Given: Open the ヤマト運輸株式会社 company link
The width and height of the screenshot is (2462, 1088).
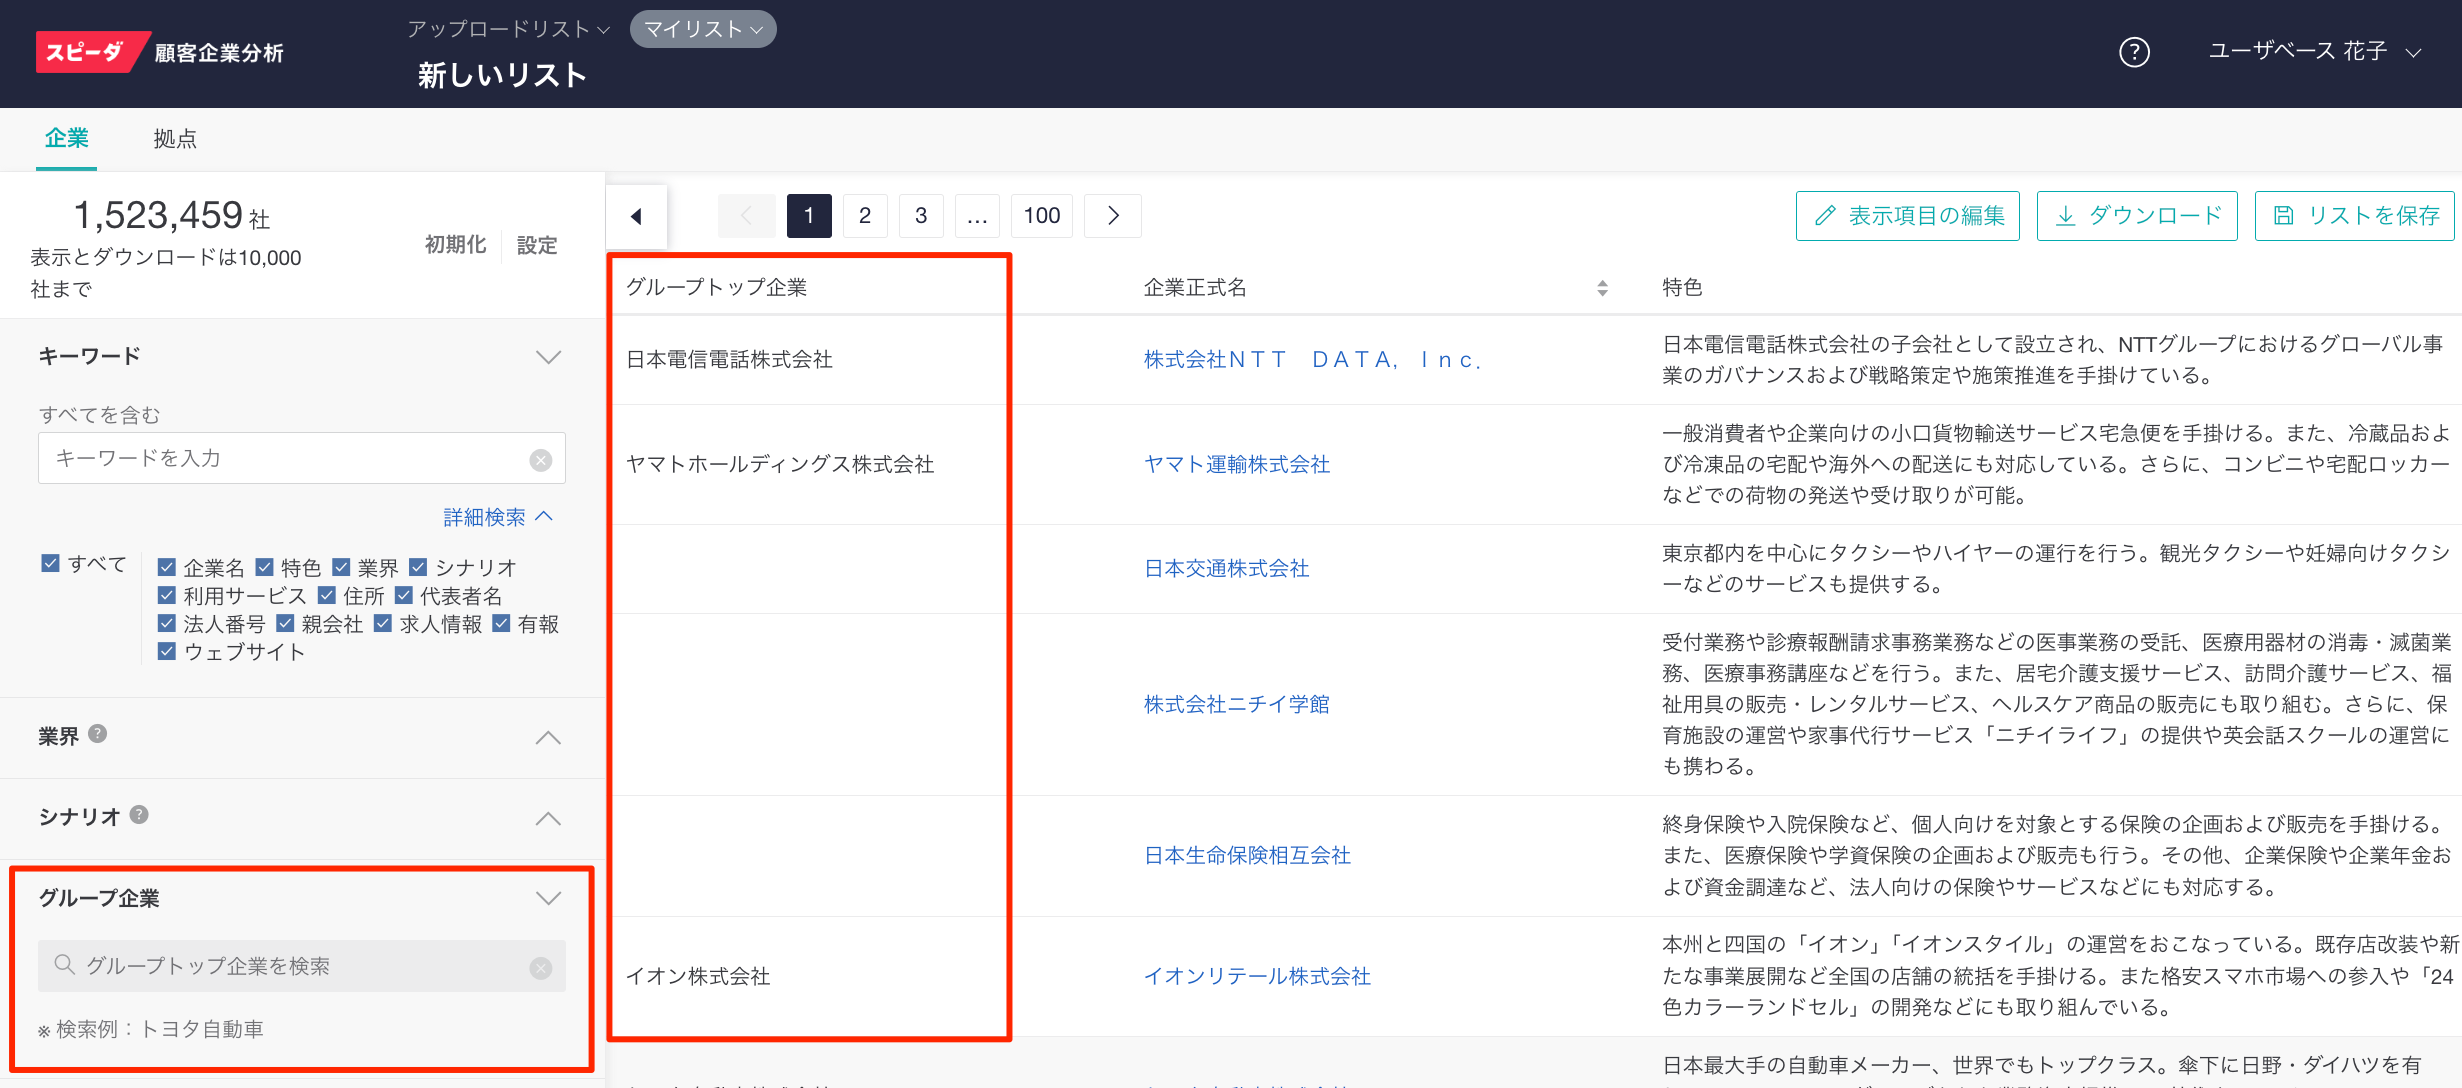Looking at the screenshot, I should [x=1237, y=464].
